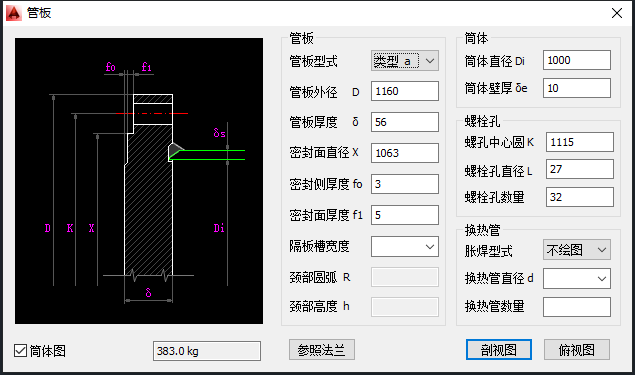Click the 密封面厚度 f1 field with 5
Viewport: 635px width, 375px height.
pos(405,215)
